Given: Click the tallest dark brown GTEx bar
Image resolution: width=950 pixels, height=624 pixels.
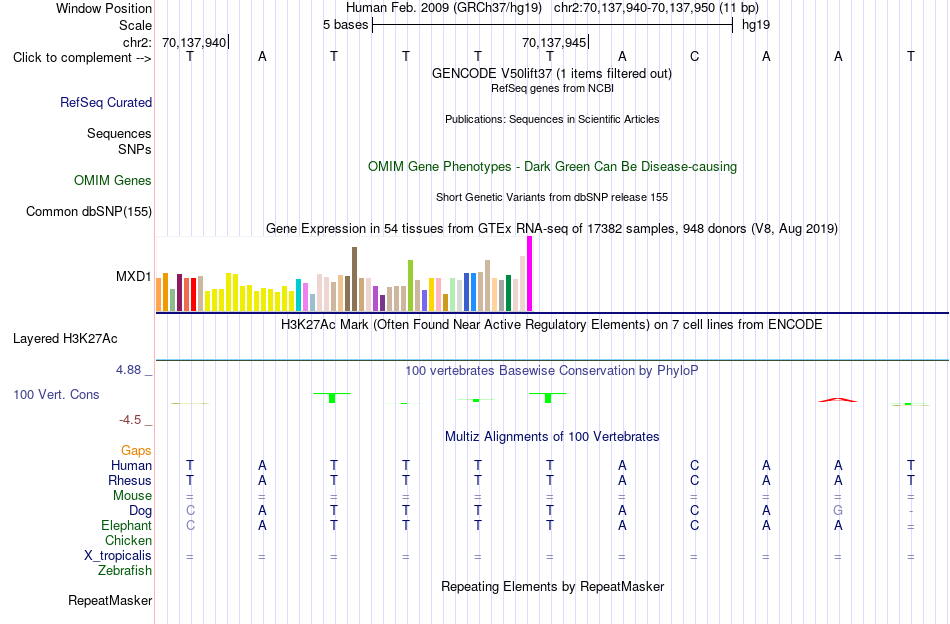Looking at the screenshot, I should (x=354, y=279).
